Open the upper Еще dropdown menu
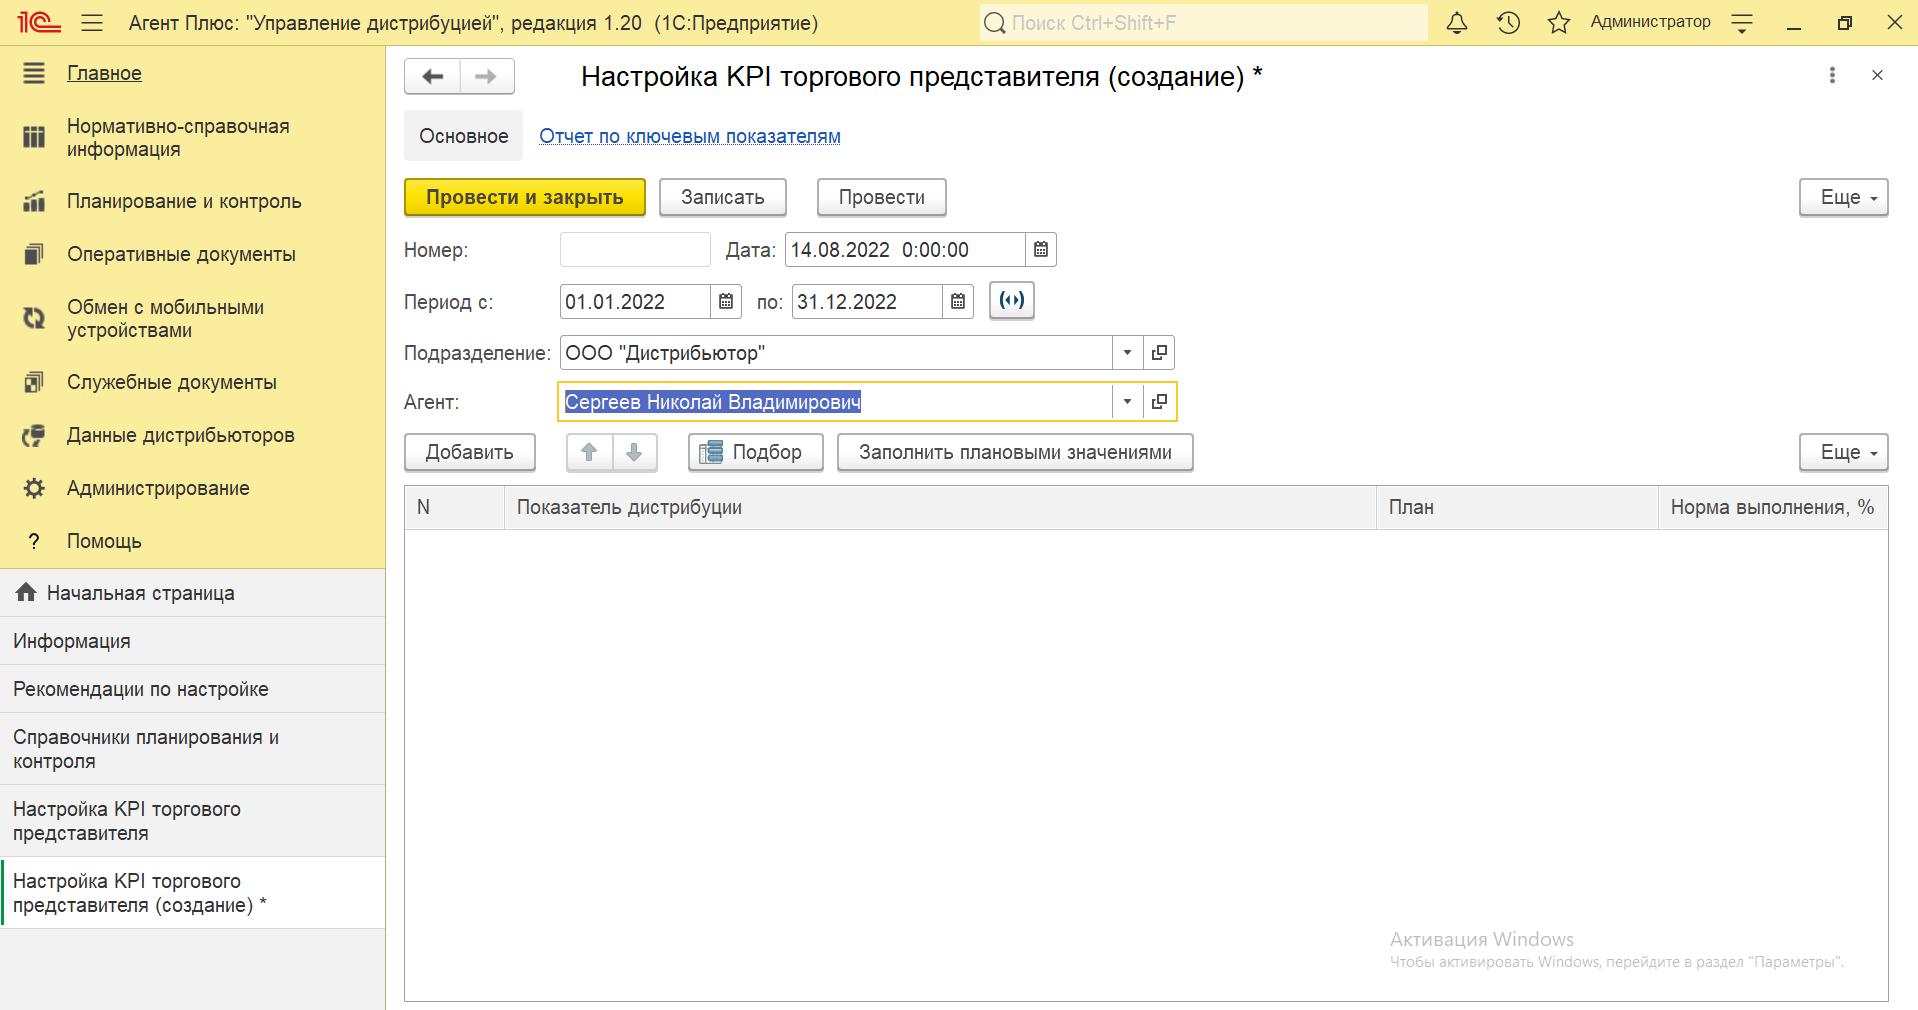Screen dimensions: 1918x1010 pyautogui.click(x=1843, y=197)
